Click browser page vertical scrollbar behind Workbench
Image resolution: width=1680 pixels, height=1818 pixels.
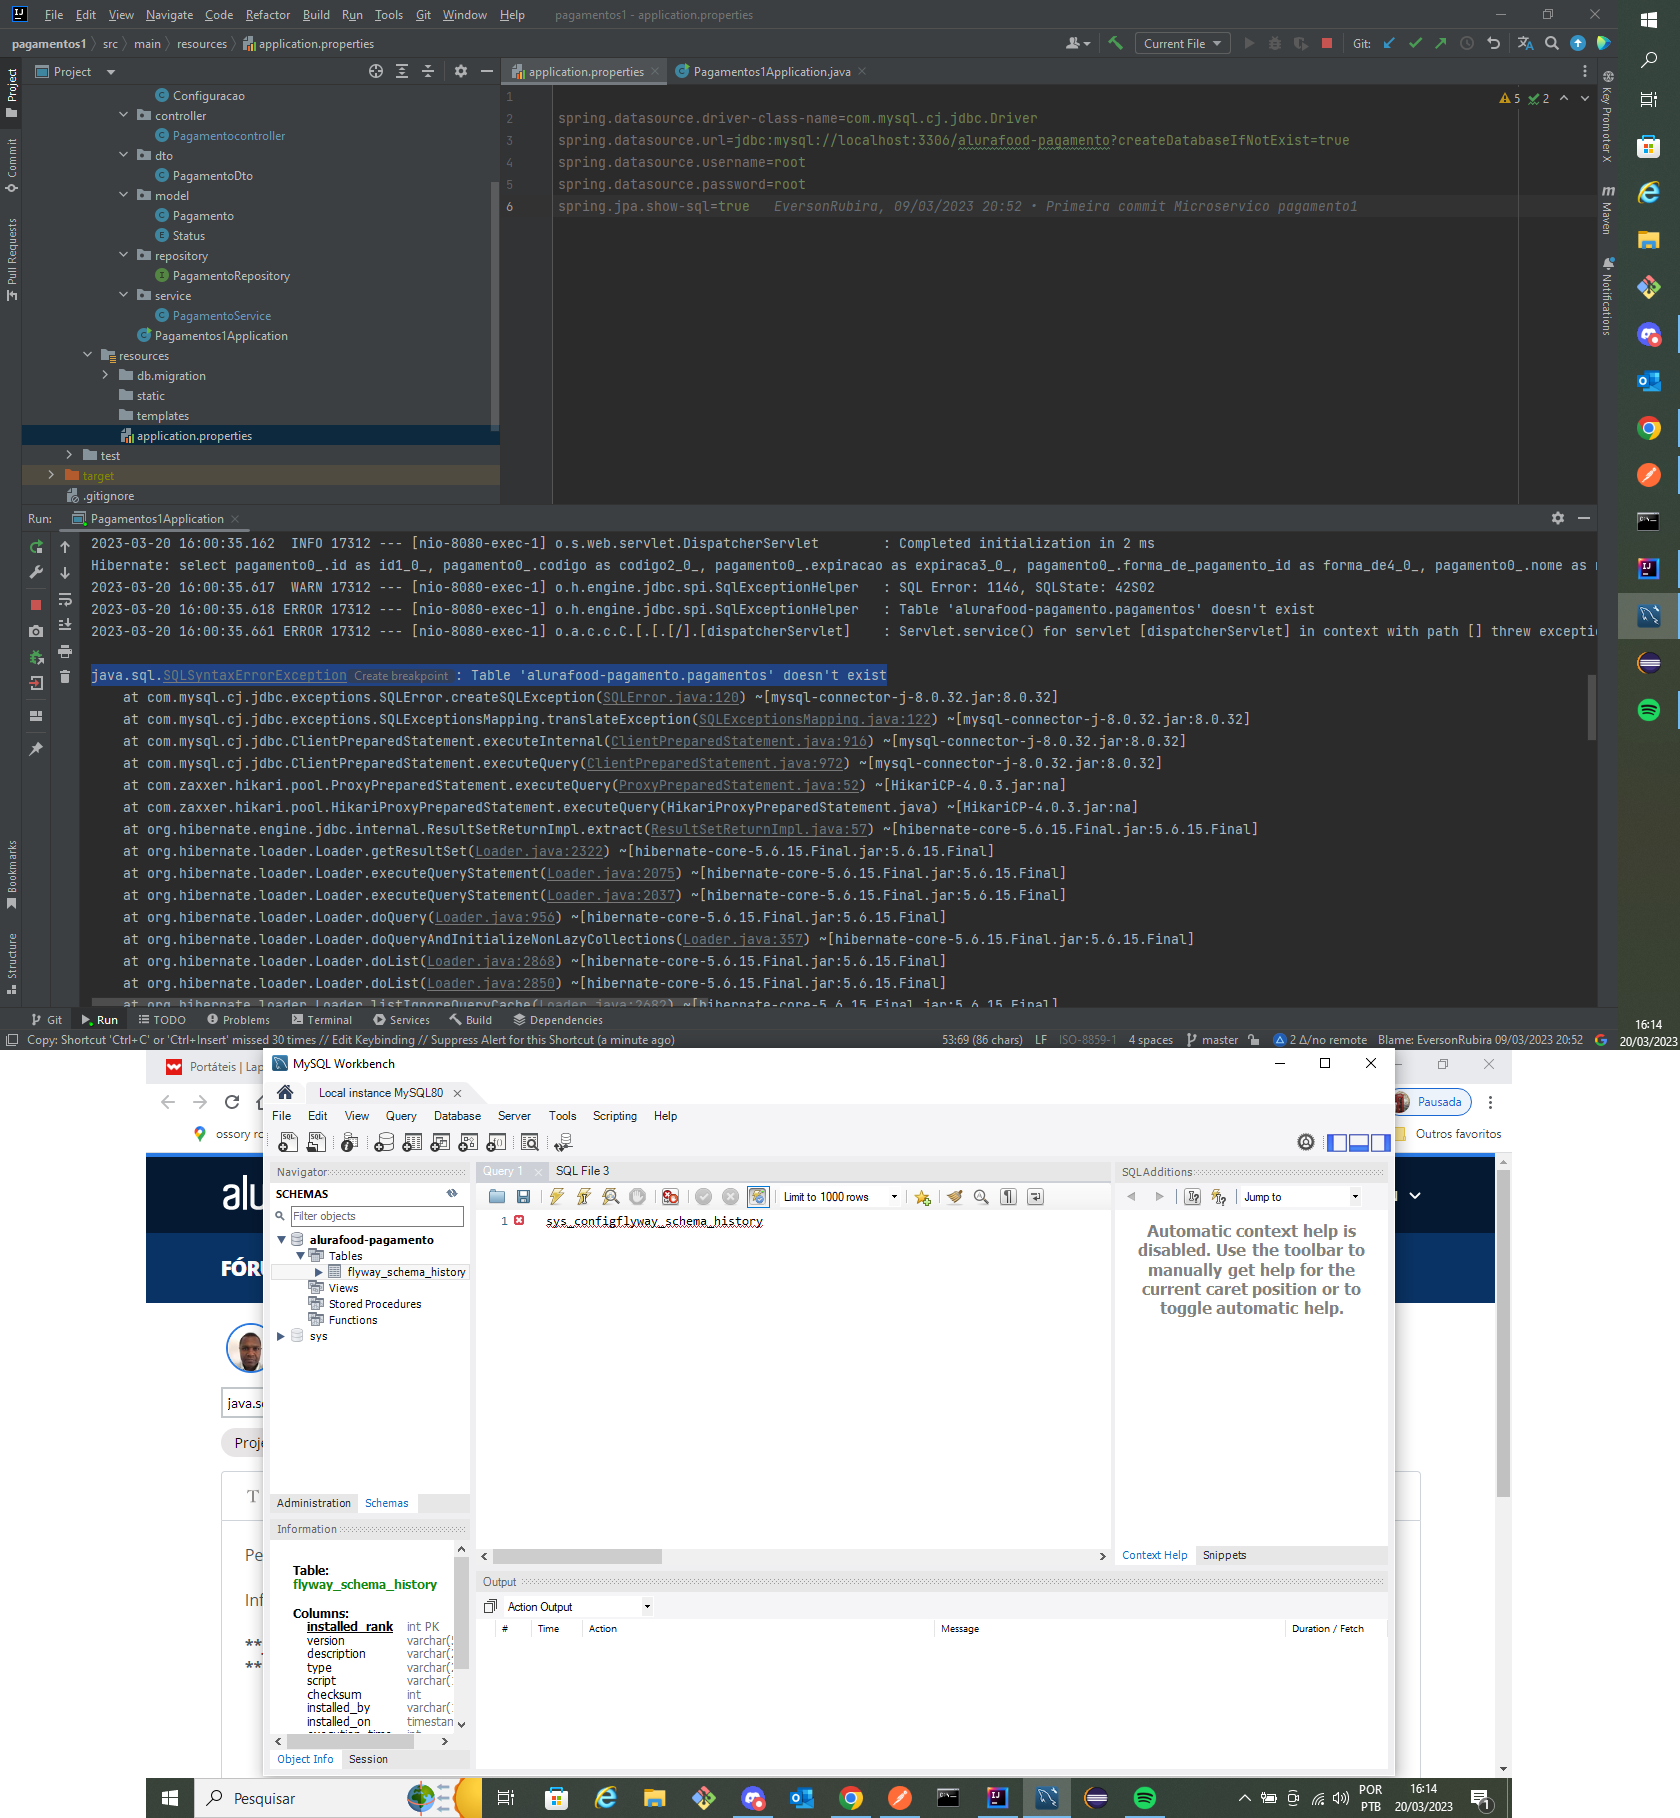pyautogui.click(x=1503, y=1331)
